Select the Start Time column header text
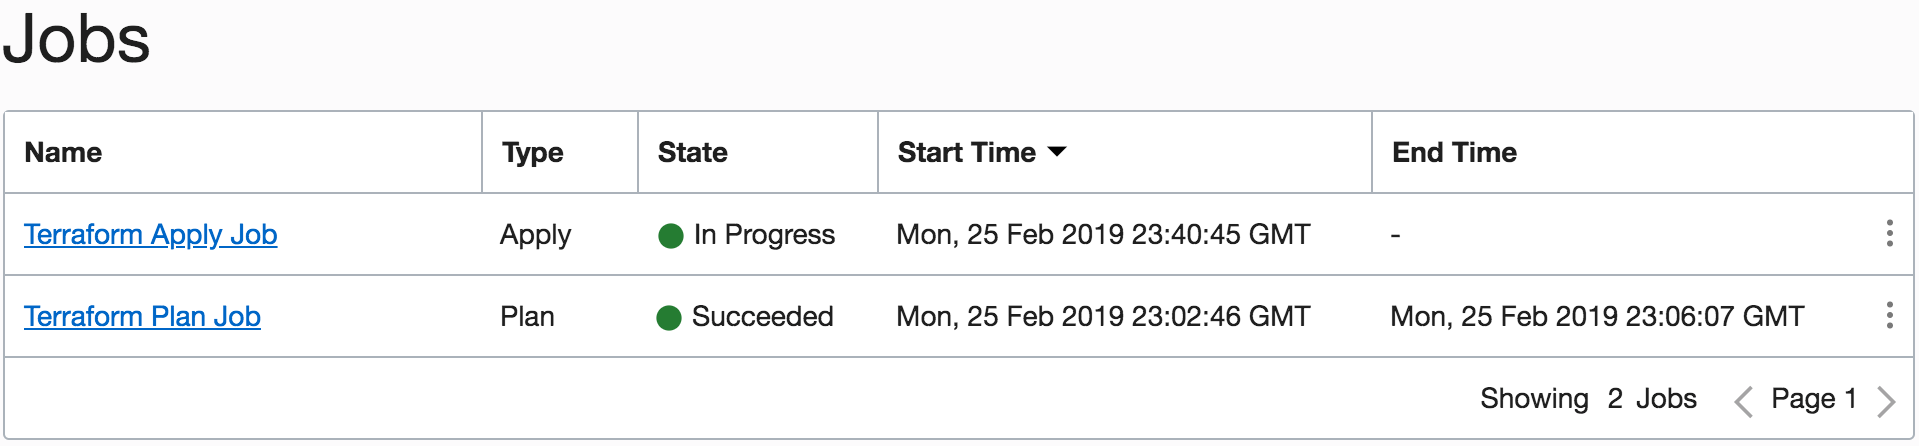The height and width of the screenshot is (447, 1919). [966, 152]
